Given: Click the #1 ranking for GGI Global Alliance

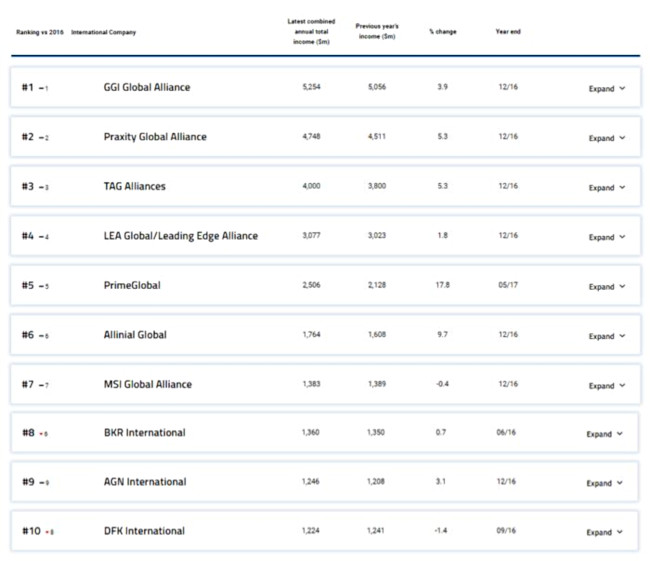Looking at the screenshot, I should click(27, 87).
